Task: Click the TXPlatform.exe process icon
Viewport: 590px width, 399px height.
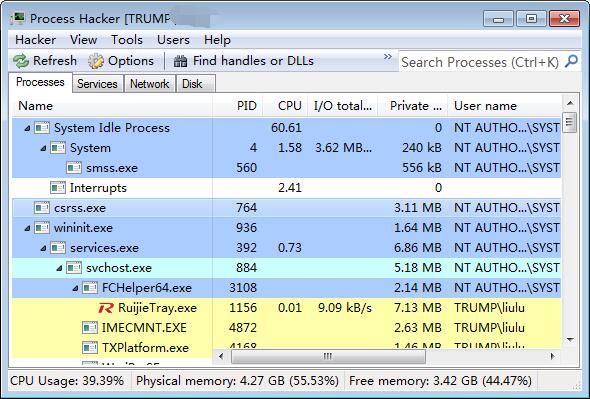Action: 90,348
